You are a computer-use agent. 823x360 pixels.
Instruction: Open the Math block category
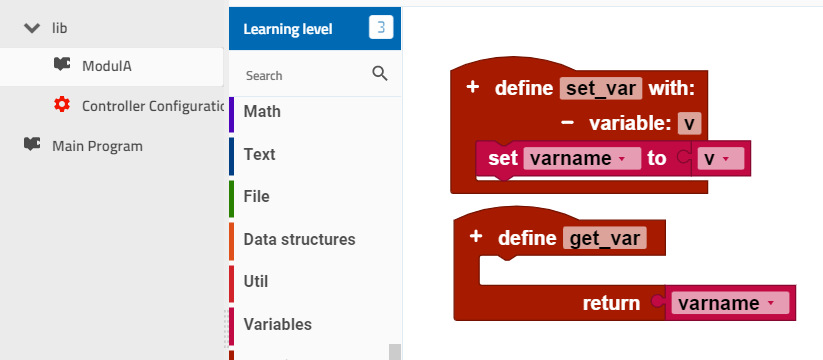(x=315, y=111)
